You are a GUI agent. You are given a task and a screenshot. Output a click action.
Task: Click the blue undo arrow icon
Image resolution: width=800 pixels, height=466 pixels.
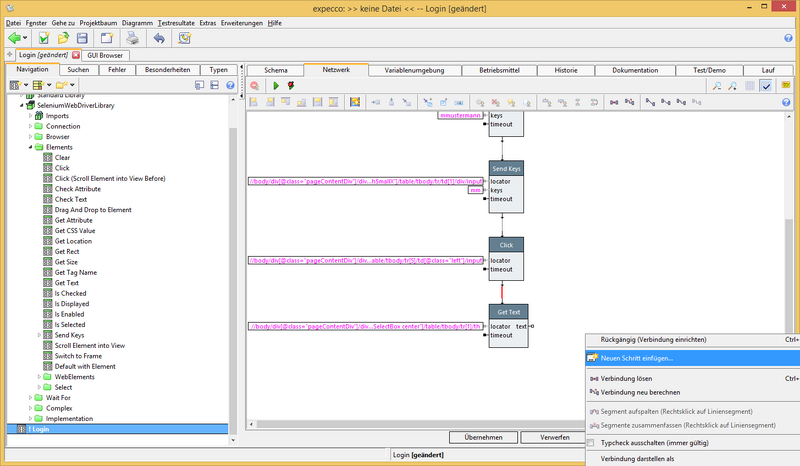(x=158, y=38)
